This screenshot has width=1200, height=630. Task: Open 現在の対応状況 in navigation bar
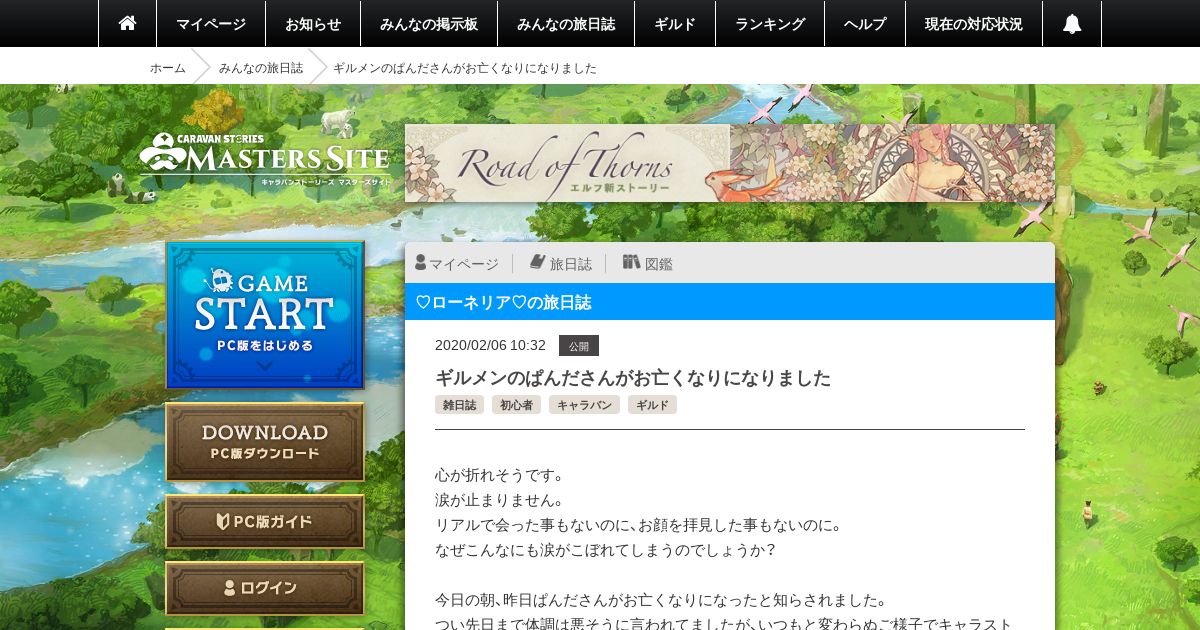pyautogui.click(x=974, y=24)
